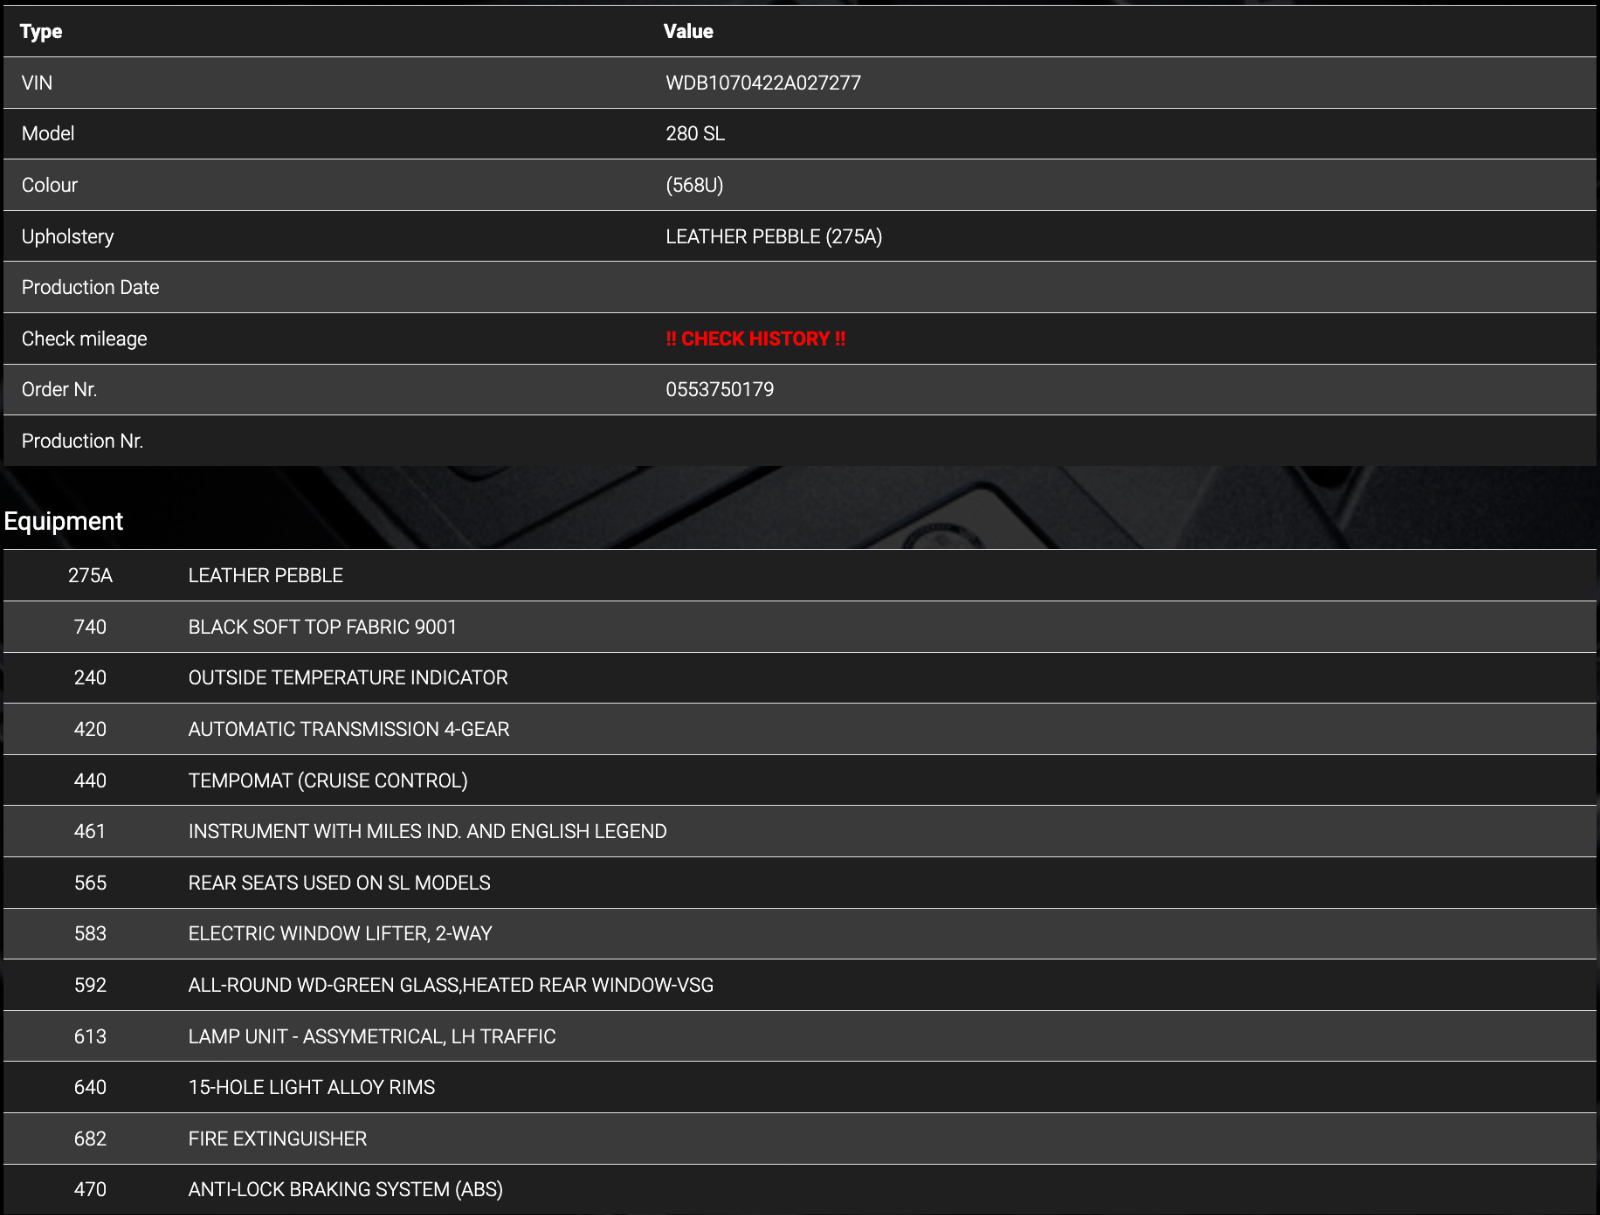Viewport: 1600px width, 1215px height.
Task: Click the OUTSIDE TEMPERATURE INDICATOR entry
Action: pos(348,678)
